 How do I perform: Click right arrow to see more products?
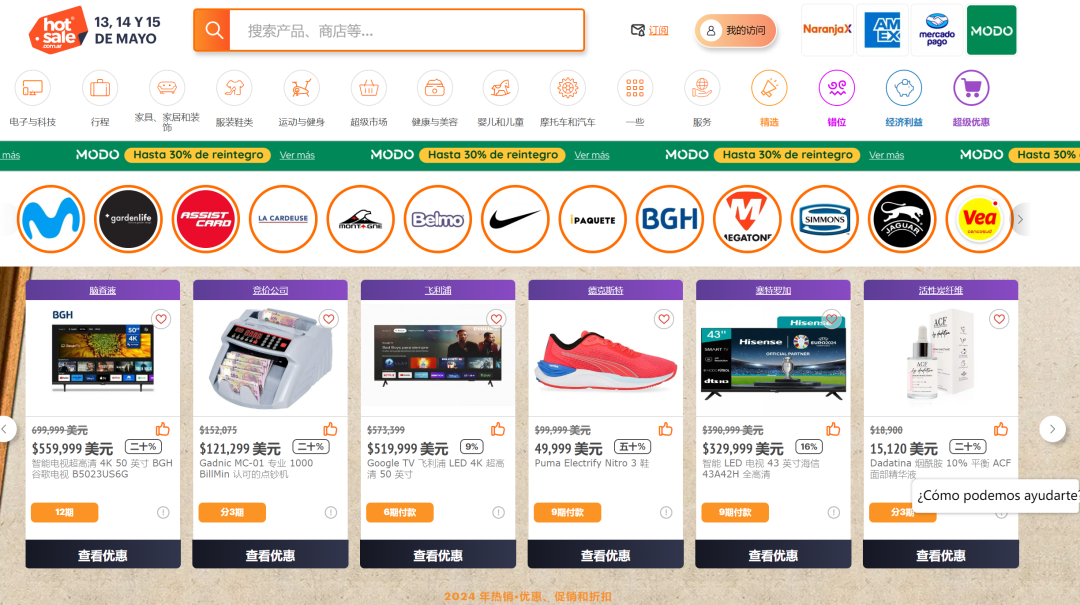[1052, 428]
